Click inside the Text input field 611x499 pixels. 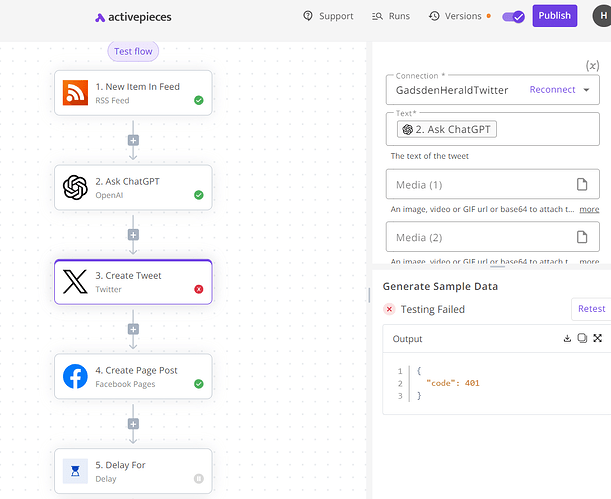point(493,129)
